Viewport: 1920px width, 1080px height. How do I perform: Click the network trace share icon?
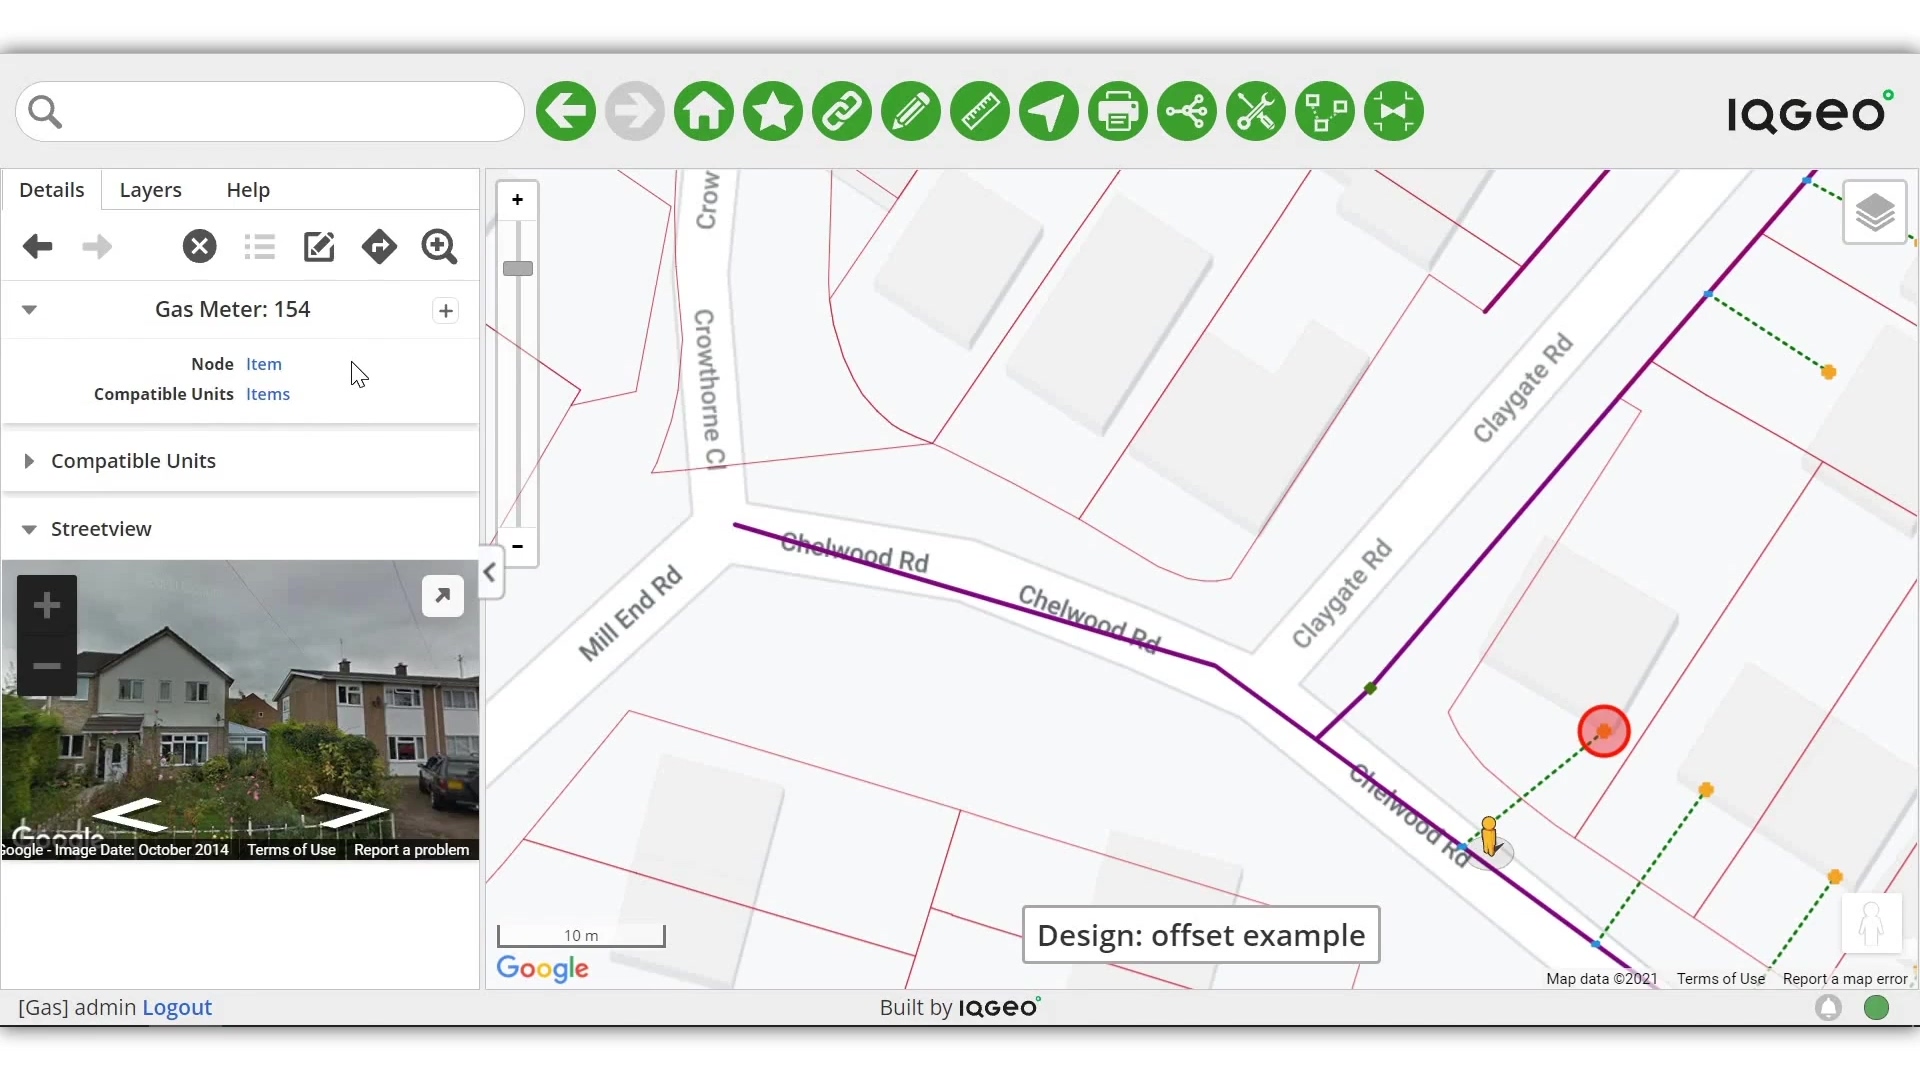point(1186,111)
